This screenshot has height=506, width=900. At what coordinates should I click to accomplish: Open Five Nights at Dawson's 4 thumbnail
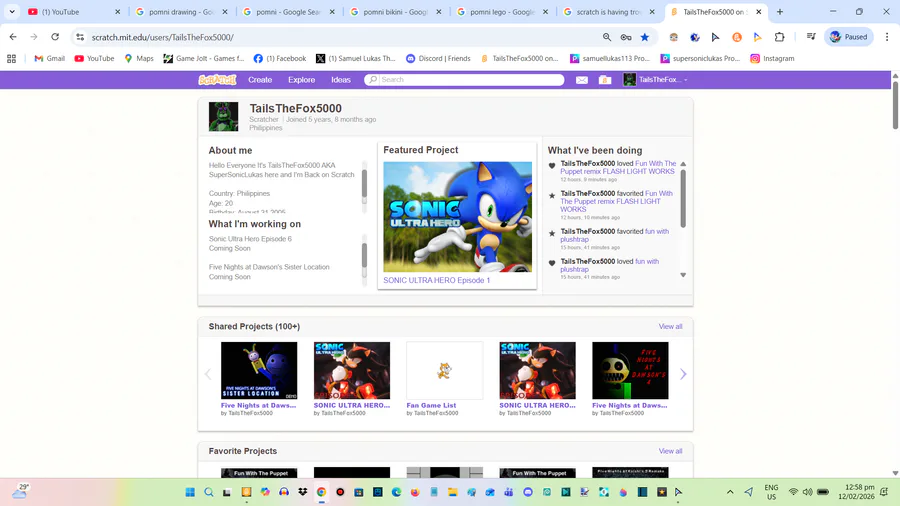[x=630, y=371]
